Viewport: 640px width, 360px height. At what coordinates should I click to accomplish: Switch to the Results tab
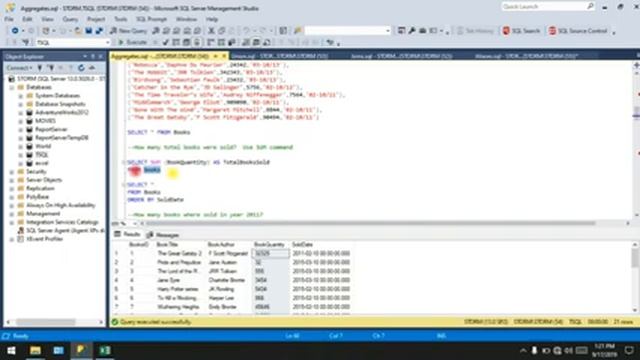[x=127, y=234]
